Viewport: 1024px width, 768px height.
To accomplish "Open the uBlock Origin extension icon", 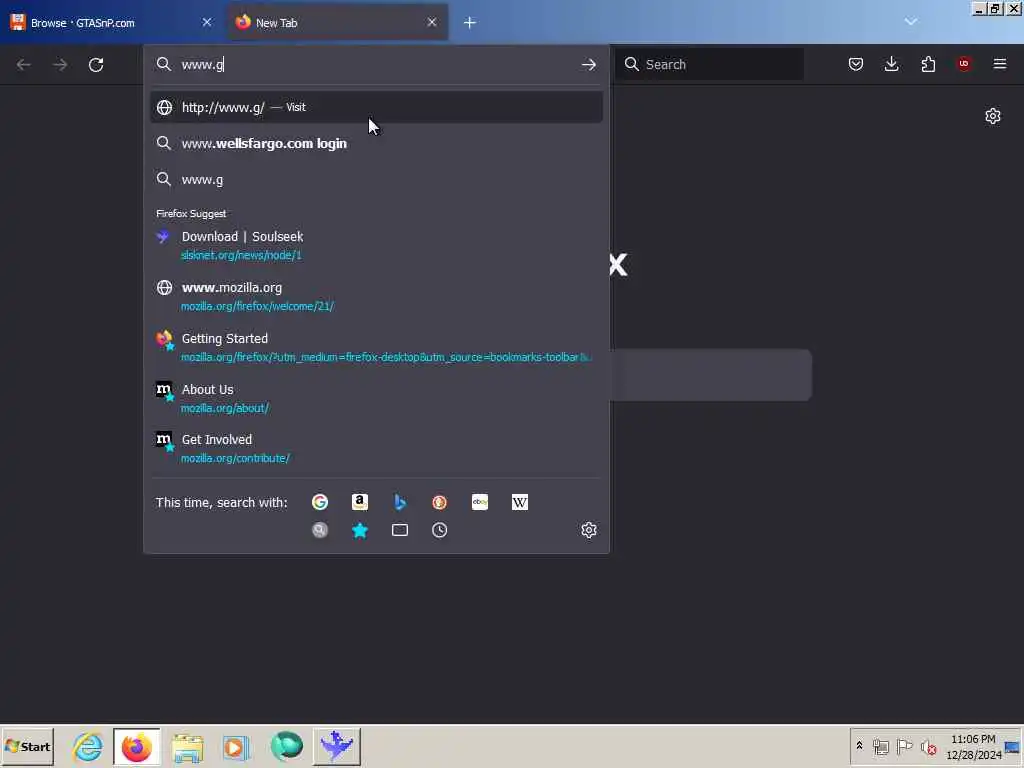I will (964, 64).
